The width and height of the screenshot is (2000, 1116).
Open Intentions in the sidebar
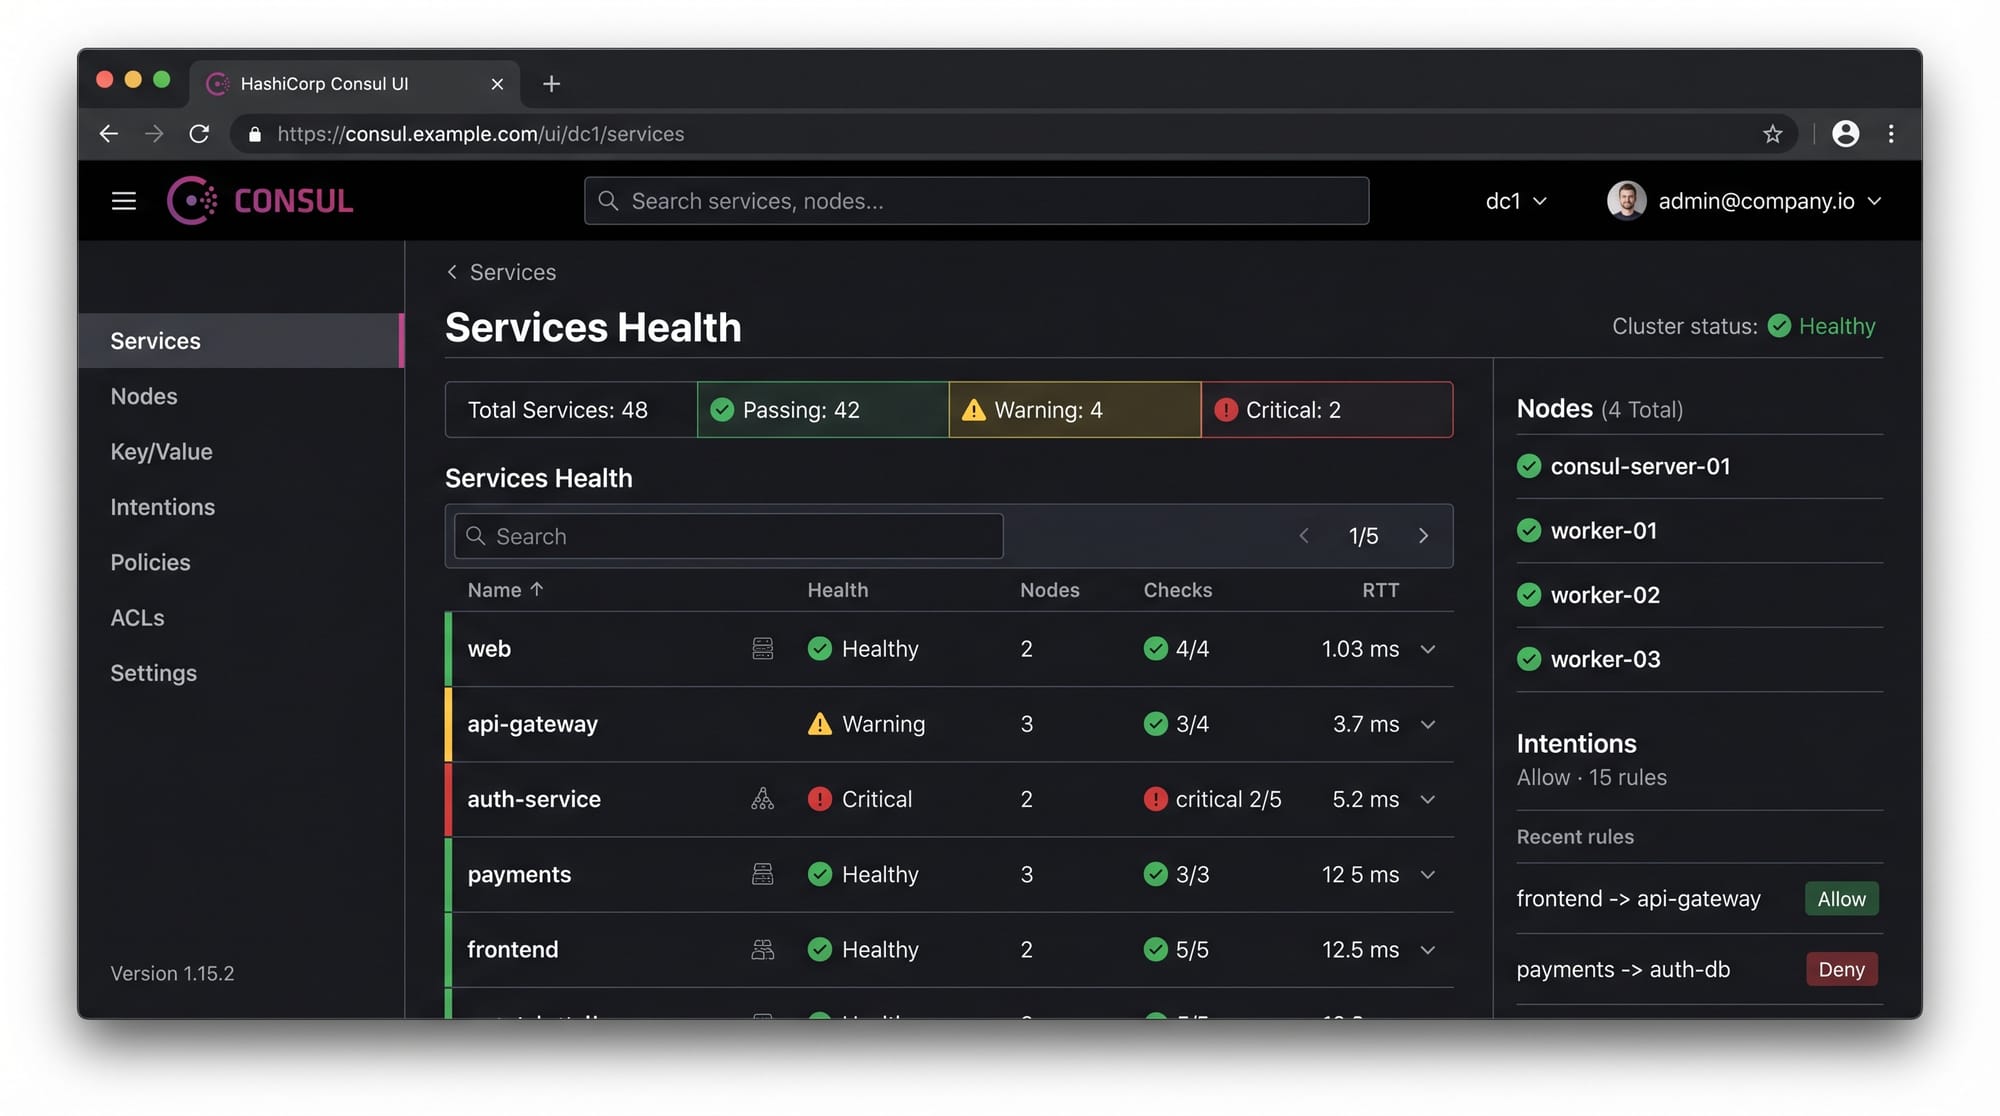coord(163,507)
